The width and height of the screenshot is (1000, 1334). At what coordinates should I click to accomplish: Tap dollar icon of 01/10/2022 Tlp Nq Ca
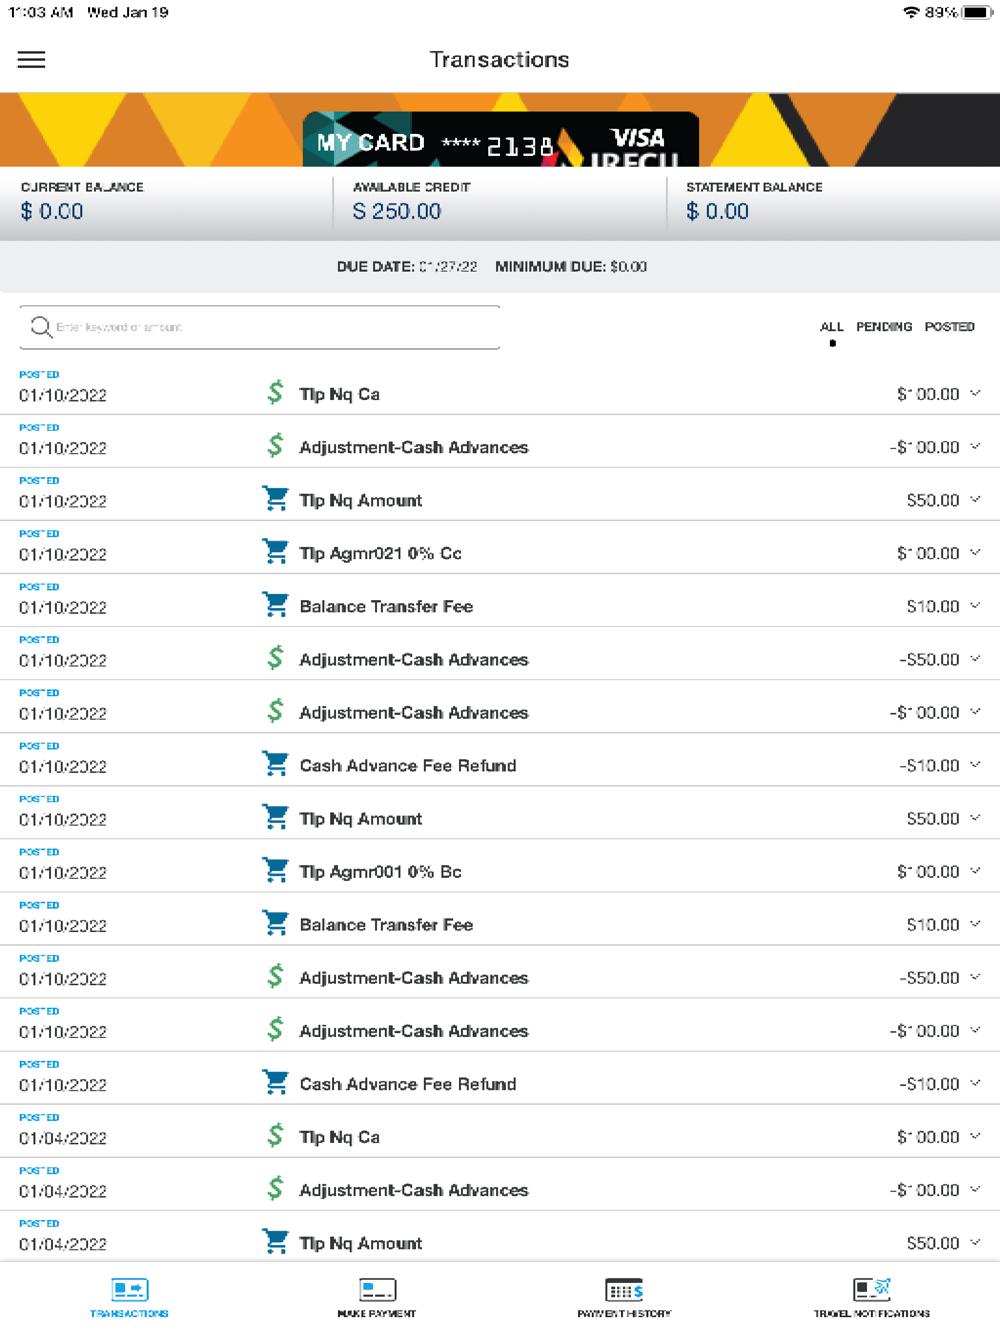(275, 392)
